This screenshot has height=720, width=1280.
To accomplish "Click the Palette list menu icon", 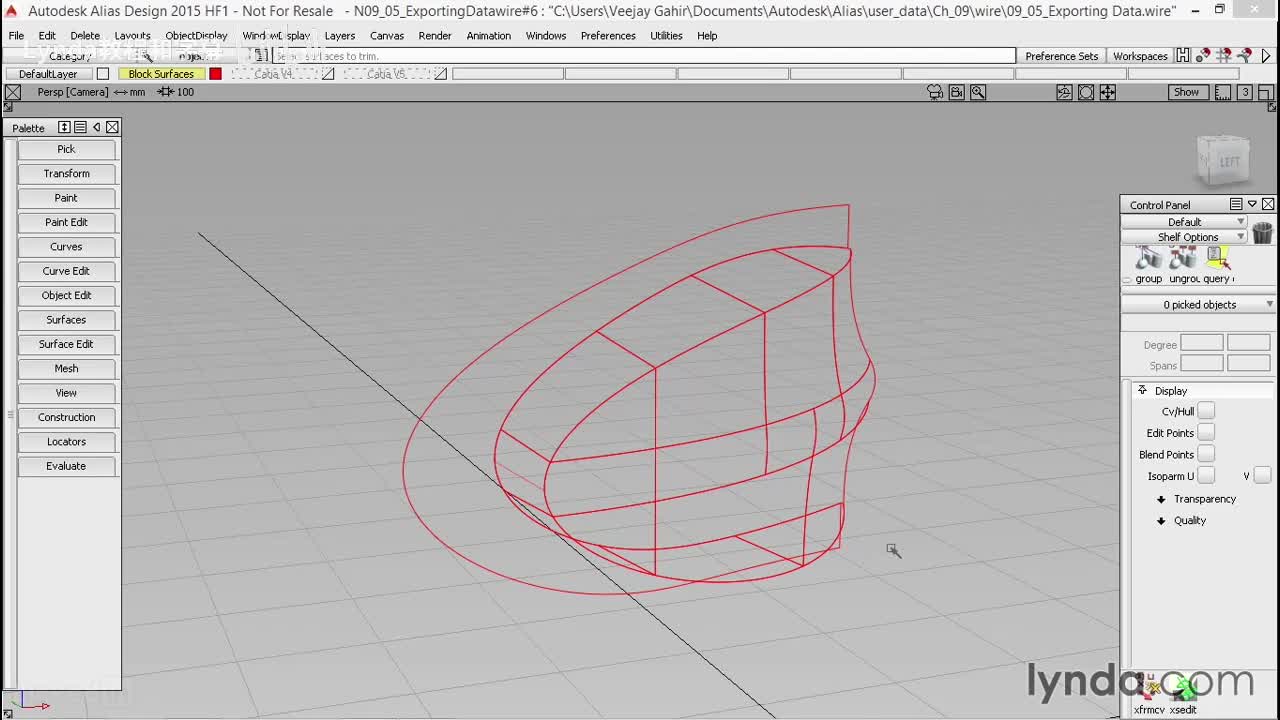I will 80,127.
